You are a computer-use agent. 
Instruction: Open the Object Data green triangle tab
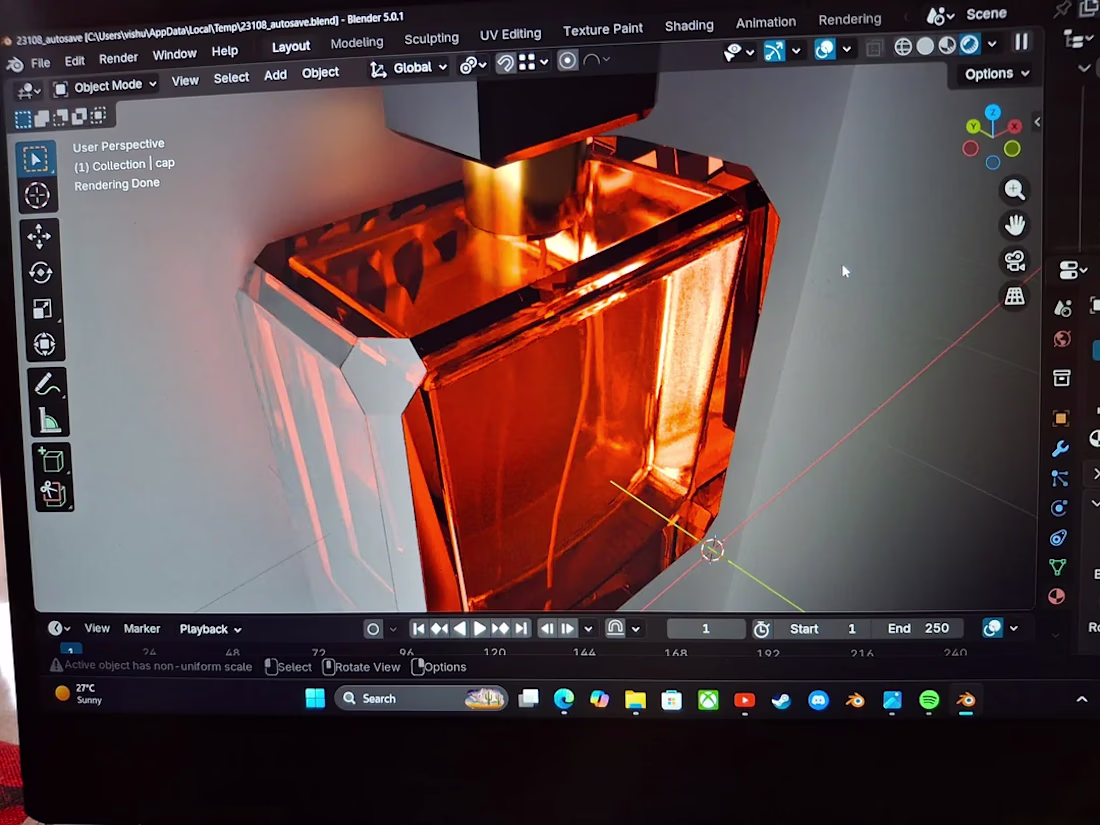pos(1057,567)
